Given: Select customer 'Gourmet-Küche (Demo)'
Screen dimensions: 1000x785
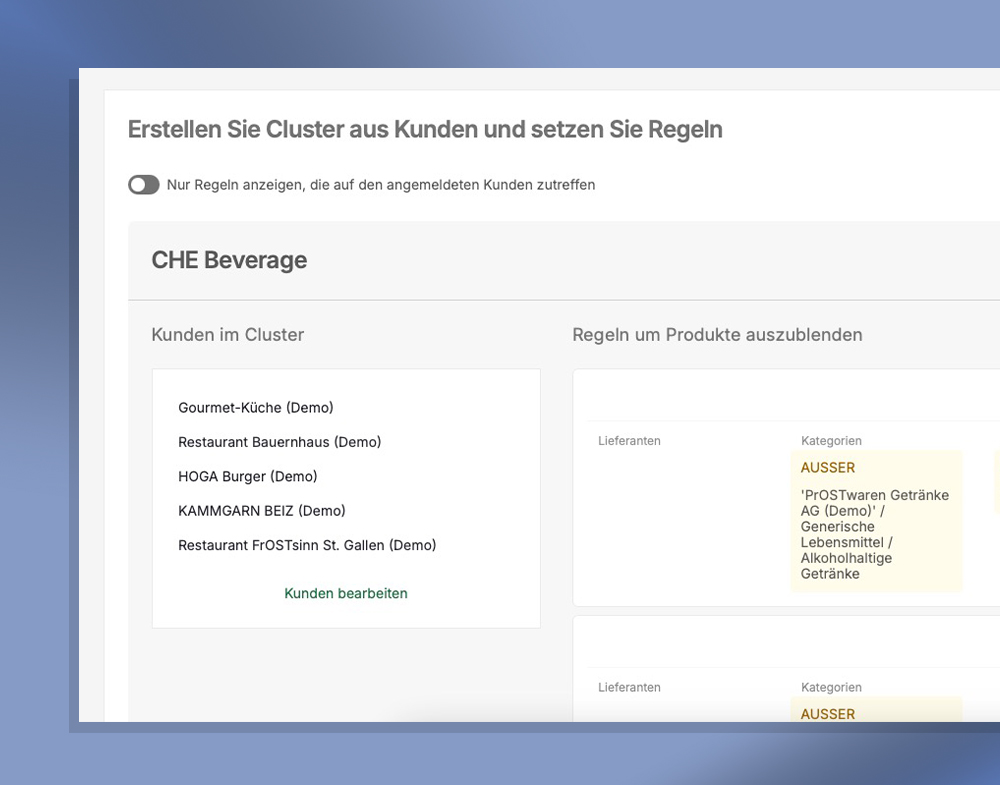Looking at the screenshot, I should 256,408.
